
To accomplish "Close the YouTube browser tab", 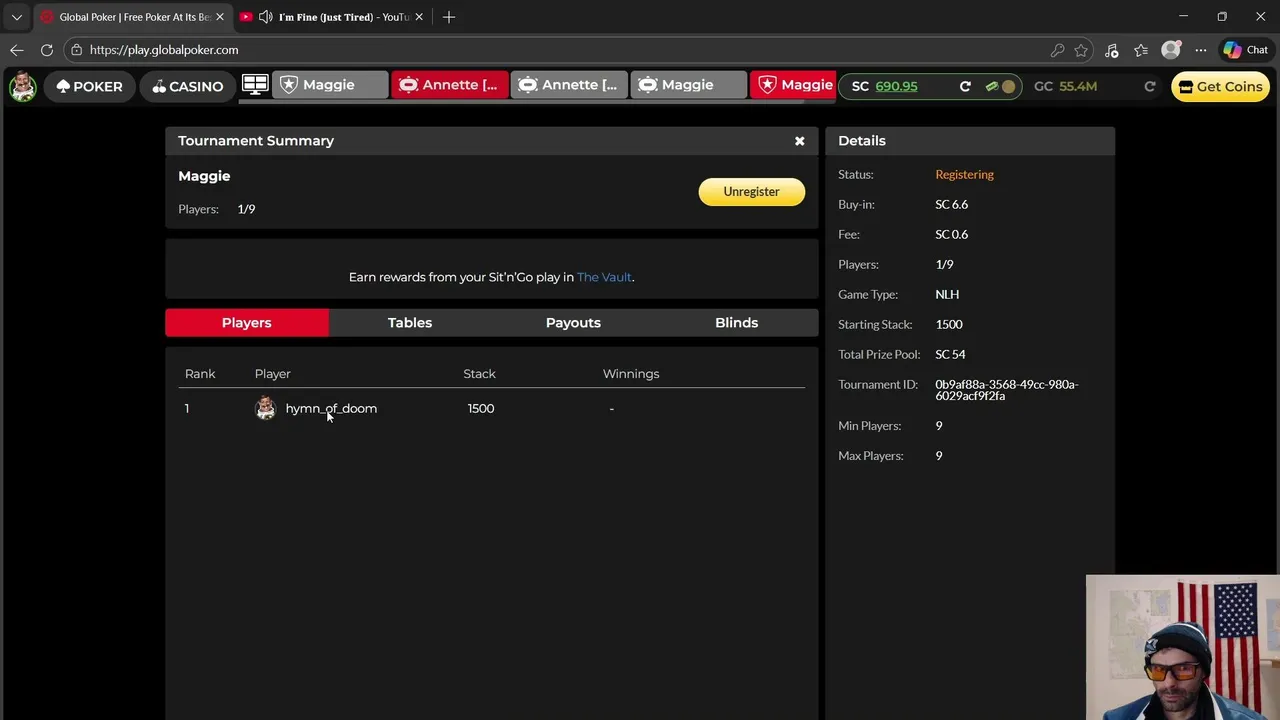I will tap(419, 17).
